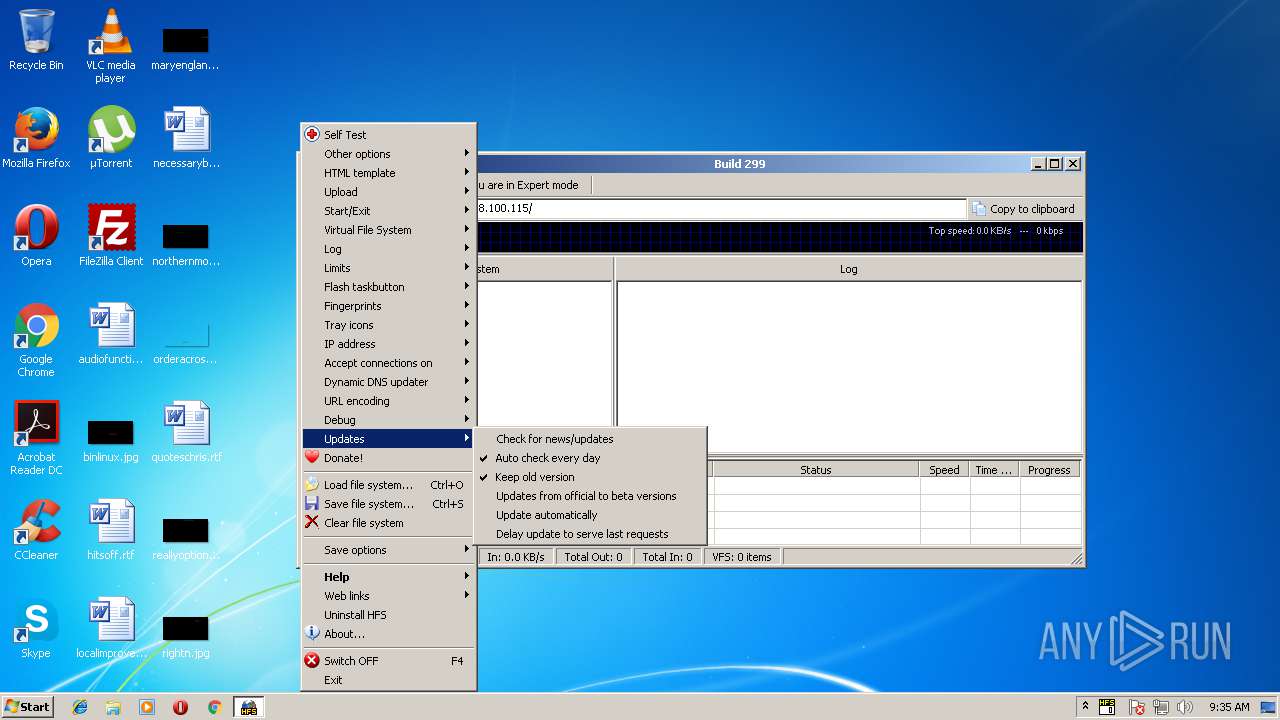The image size is (1280, 720).
Task: Click the Speed column header
Action: coord(944,470)
